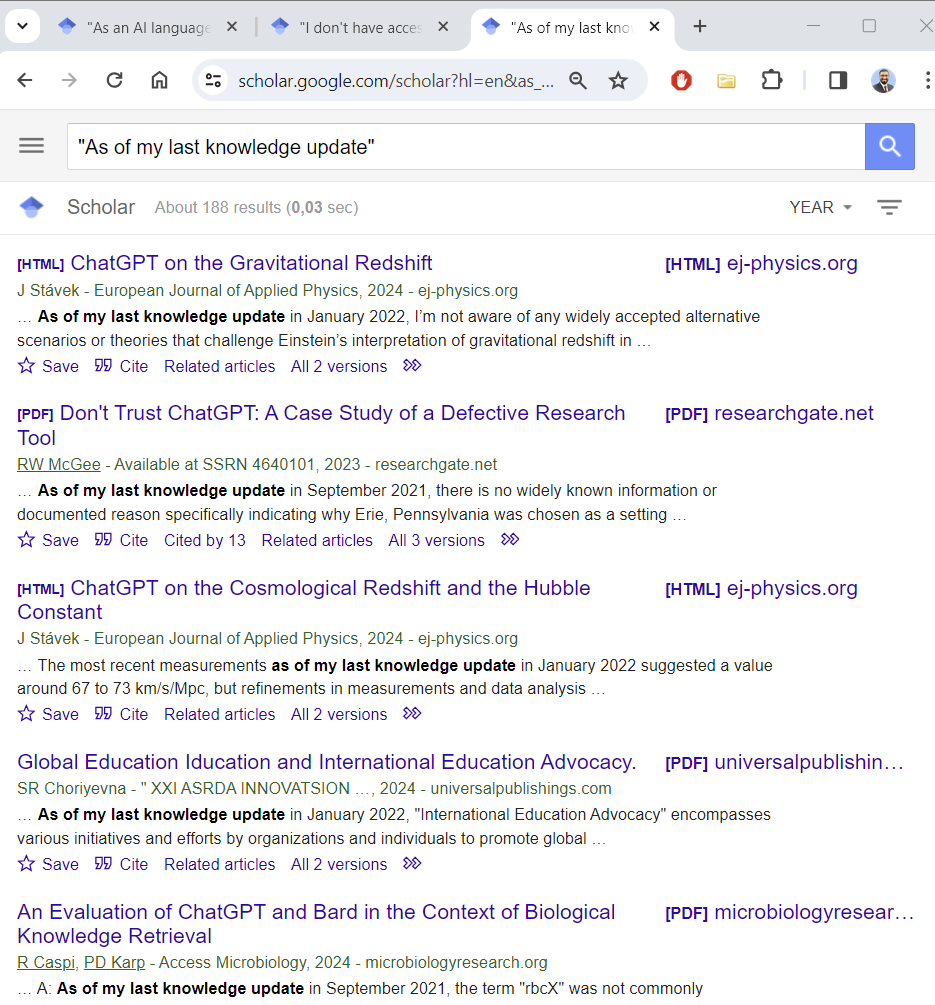View related articles for Don't Trust ChatGPT

317,540
